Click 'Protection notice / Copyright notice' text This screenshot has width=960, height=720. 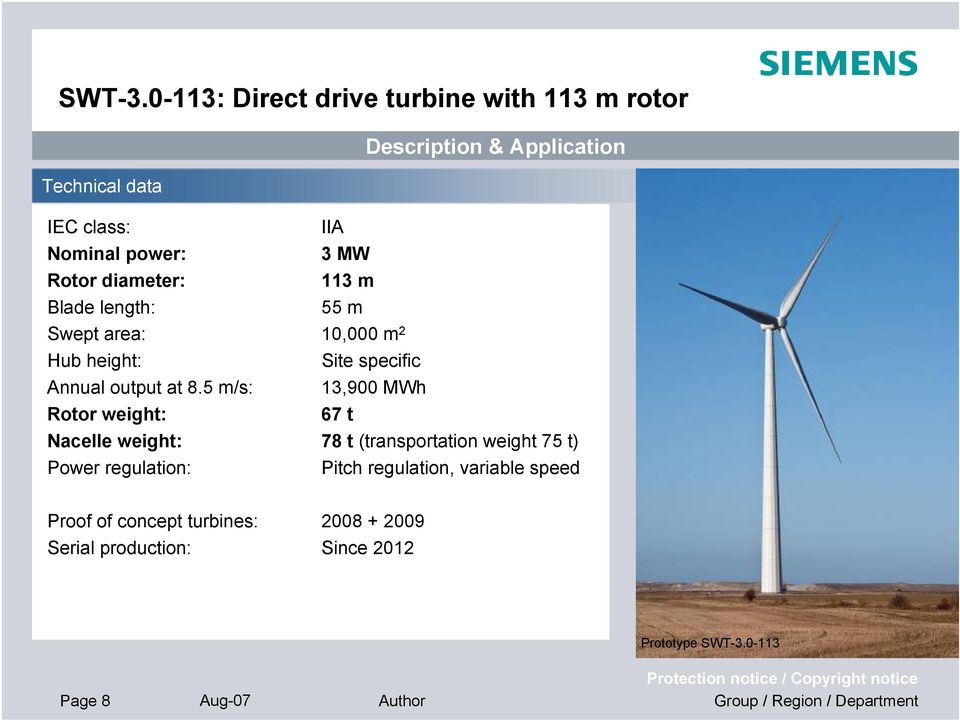pyautogui.click(x=782, y=678)
